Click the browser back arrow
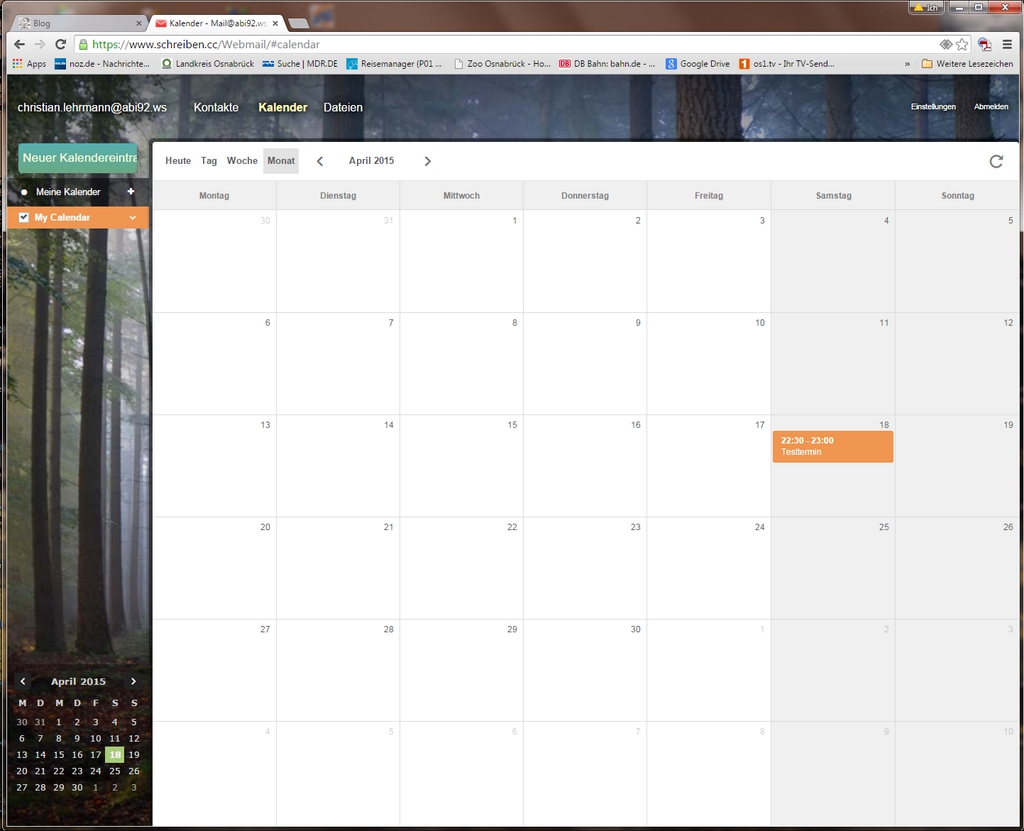Screen dimensions: 1024x831 pyautogui.click(x=19, y=44)
